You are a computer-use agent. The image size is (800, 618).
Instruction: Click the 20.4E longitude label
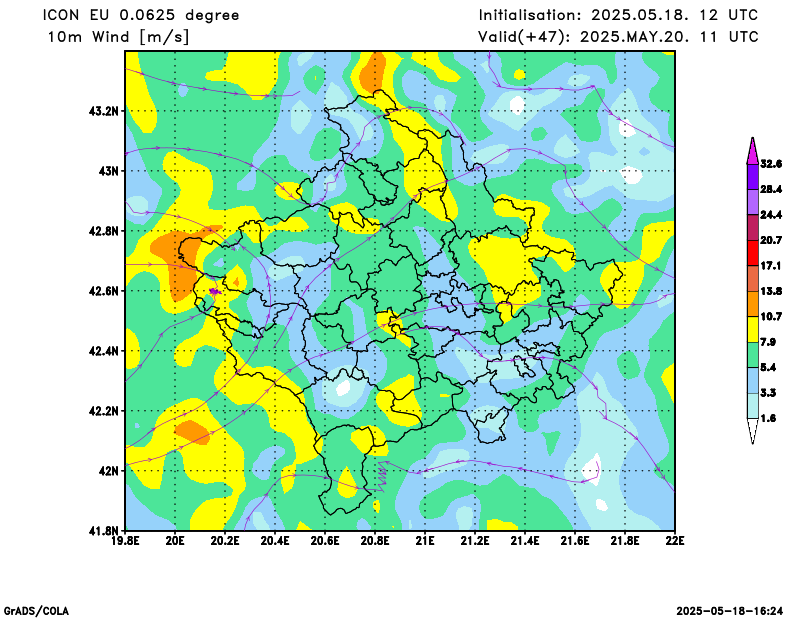click(x=275, y=541)
